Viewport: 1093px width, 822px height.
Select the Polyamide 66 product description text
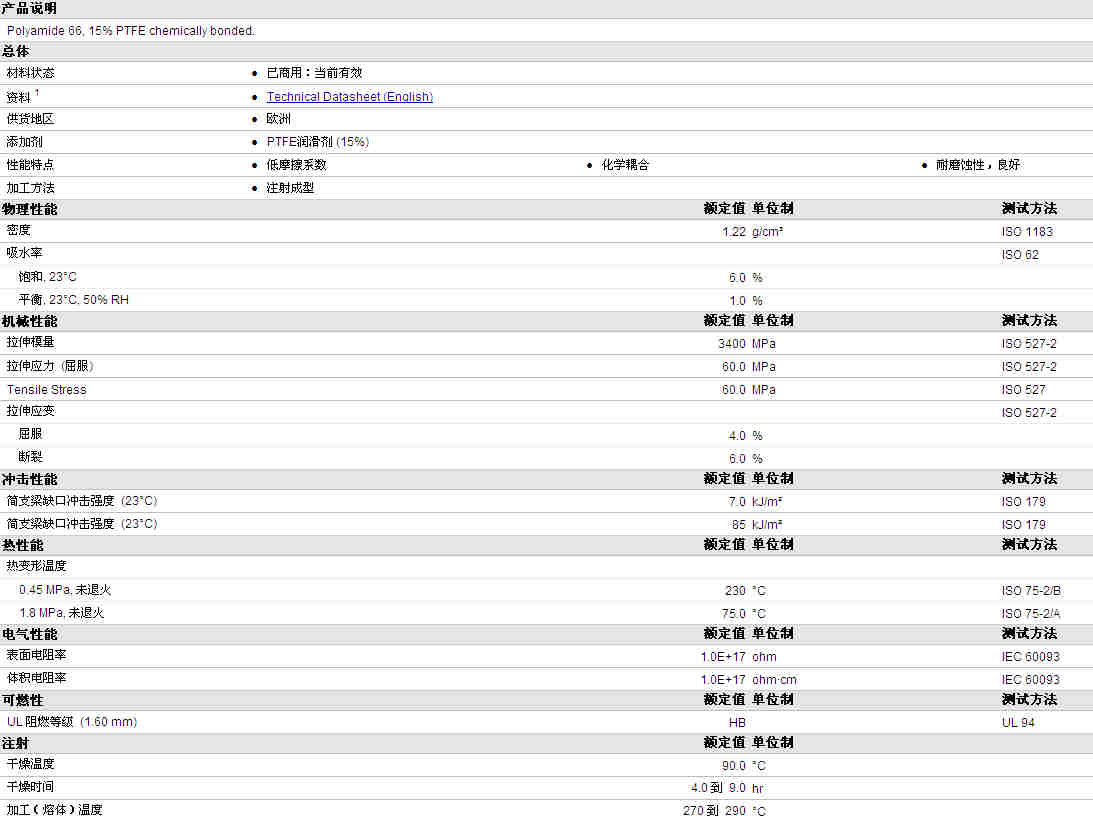point(130,31)
